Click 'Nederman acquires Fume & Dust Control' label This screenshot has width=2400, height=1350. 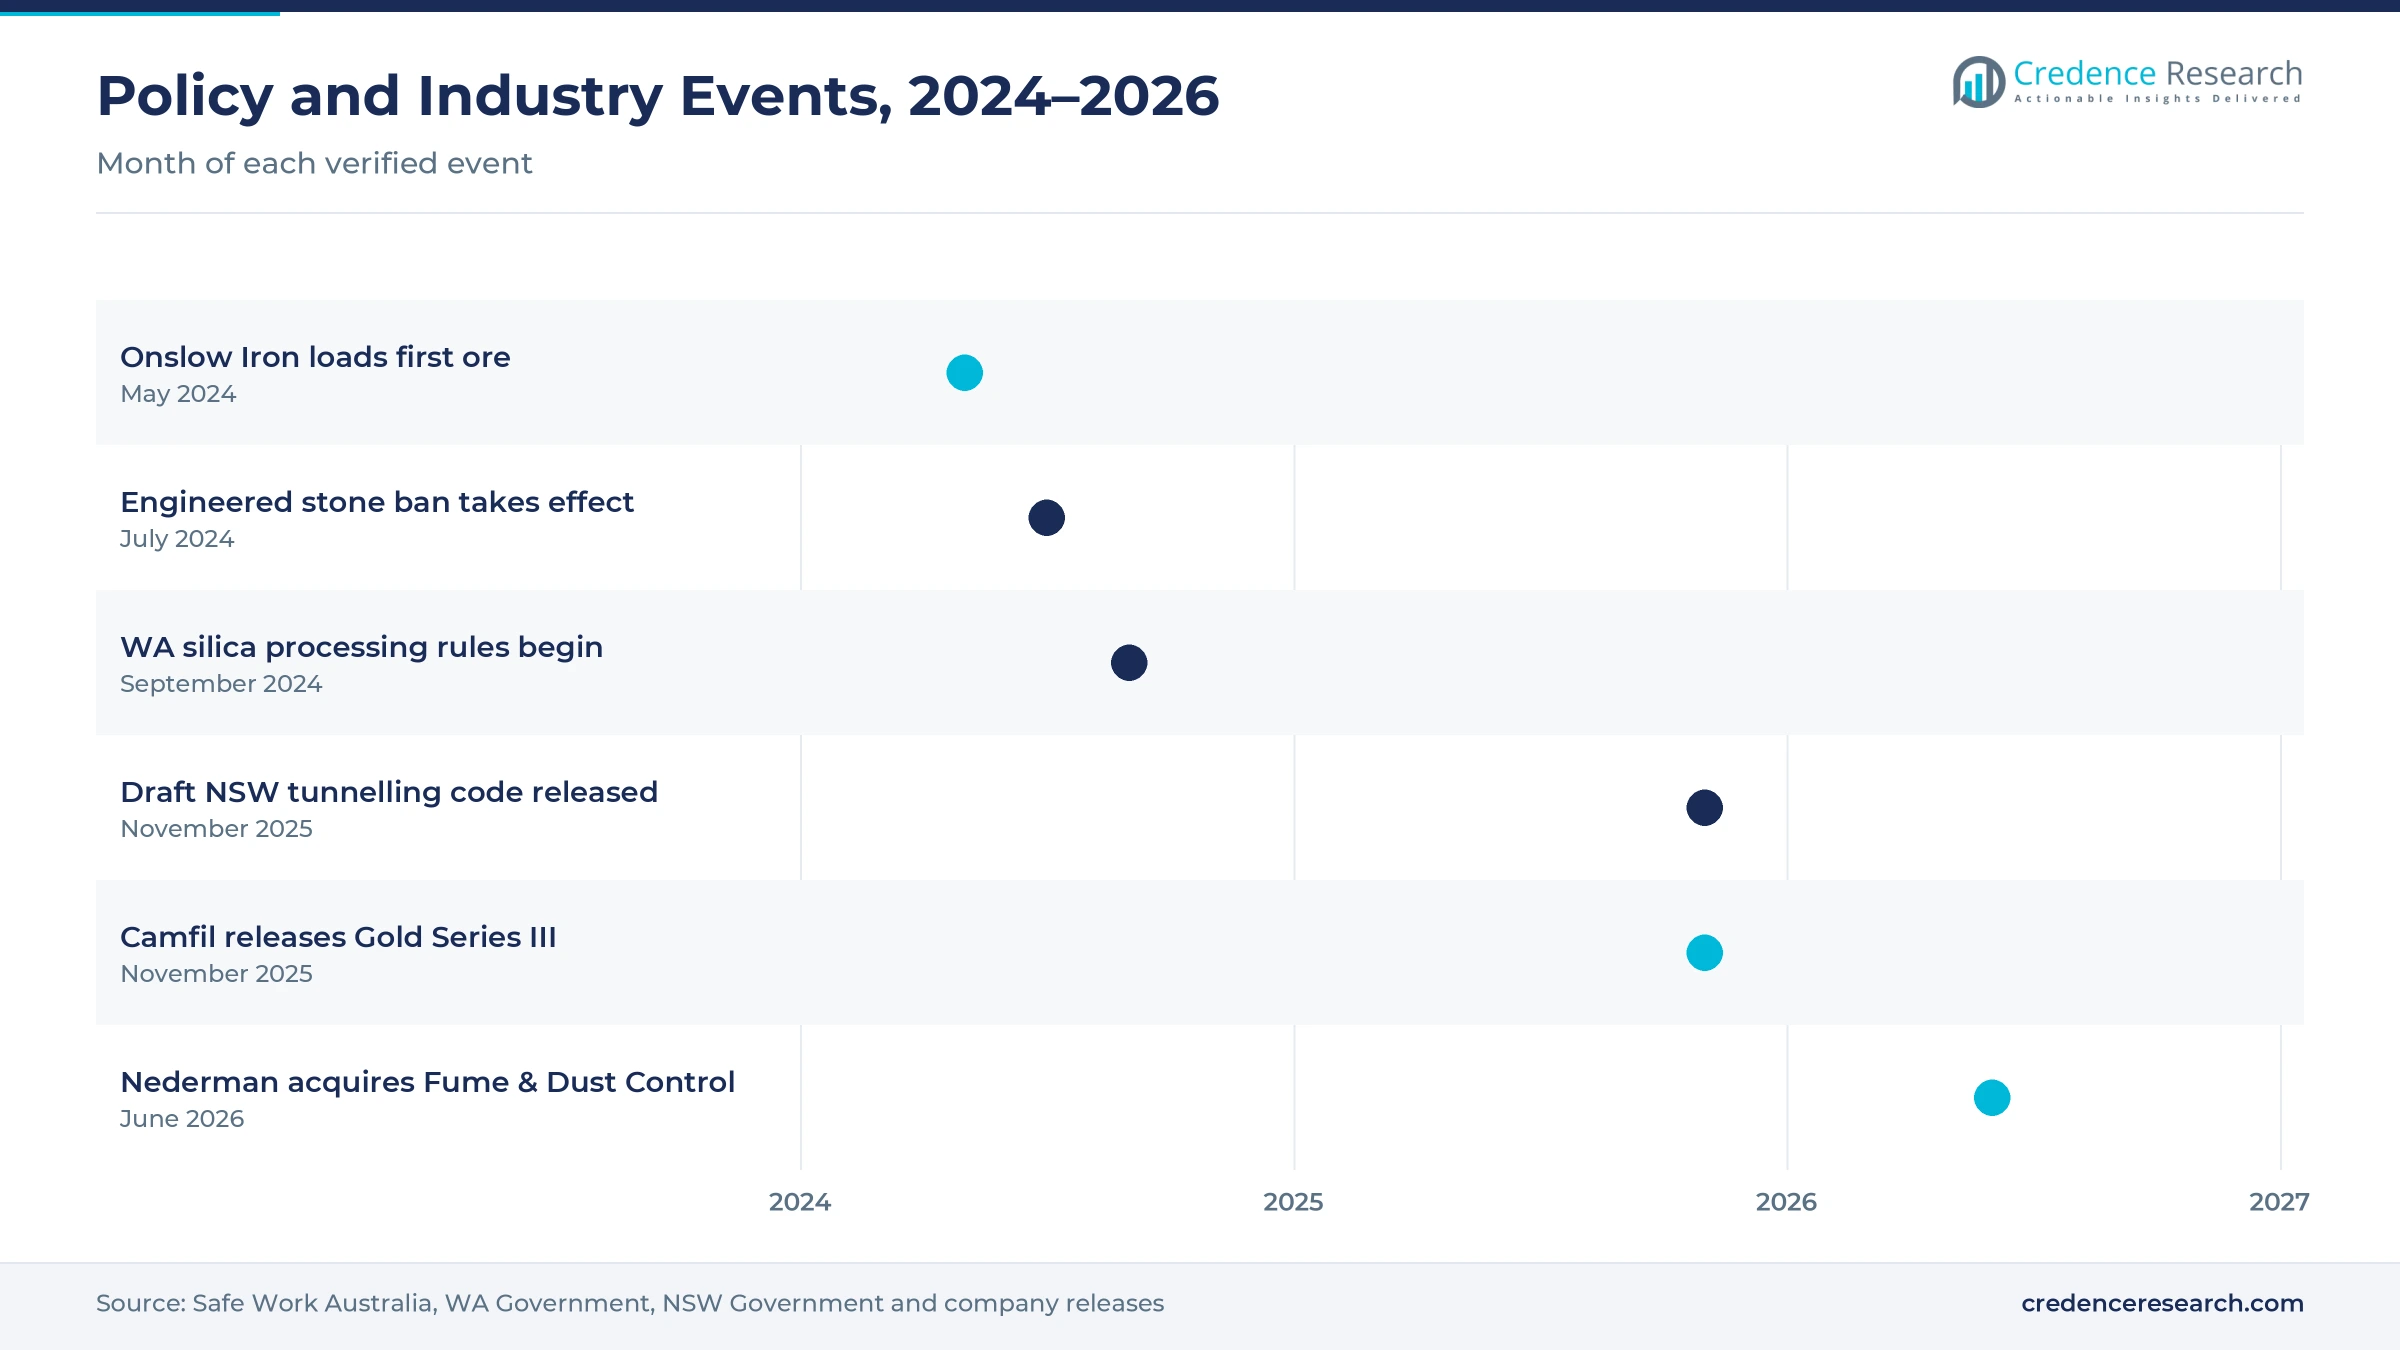(427, 1082)
